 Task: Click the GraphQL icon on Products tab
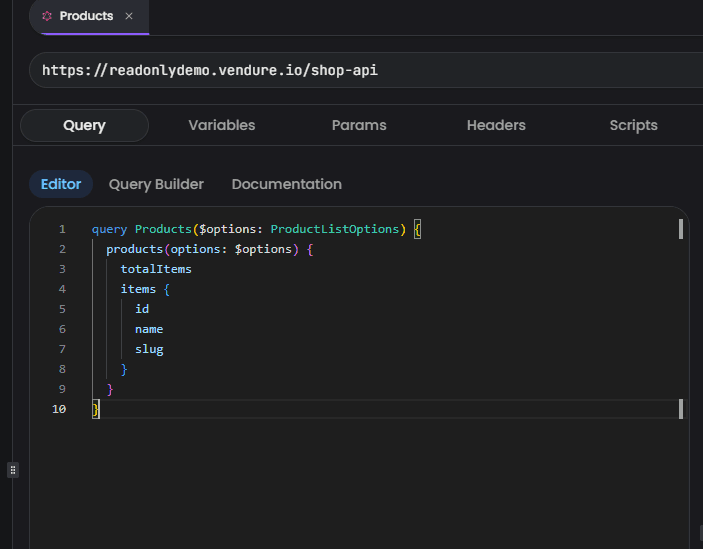click(47, 16)
